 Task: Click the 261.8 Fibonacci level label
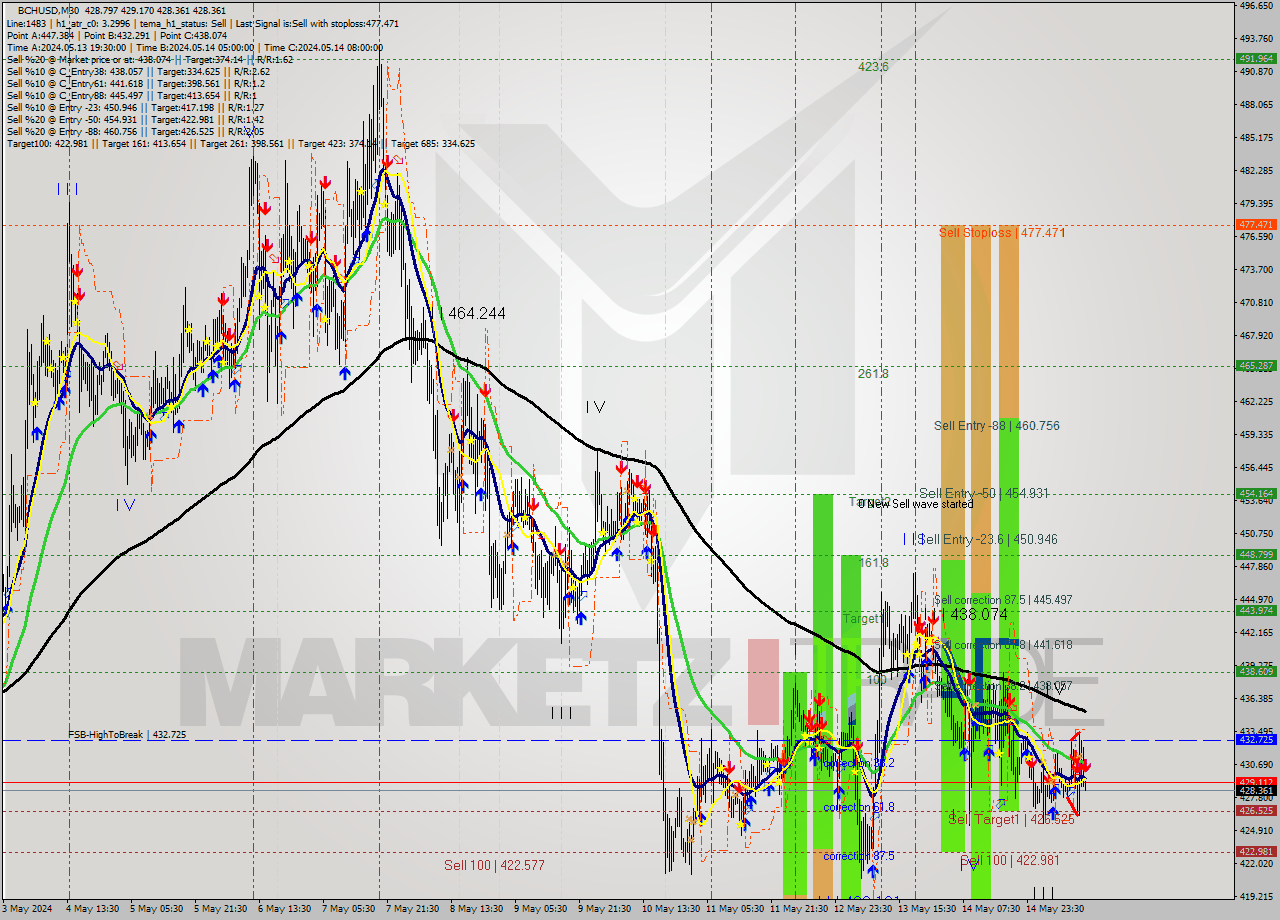click(873, 374)
